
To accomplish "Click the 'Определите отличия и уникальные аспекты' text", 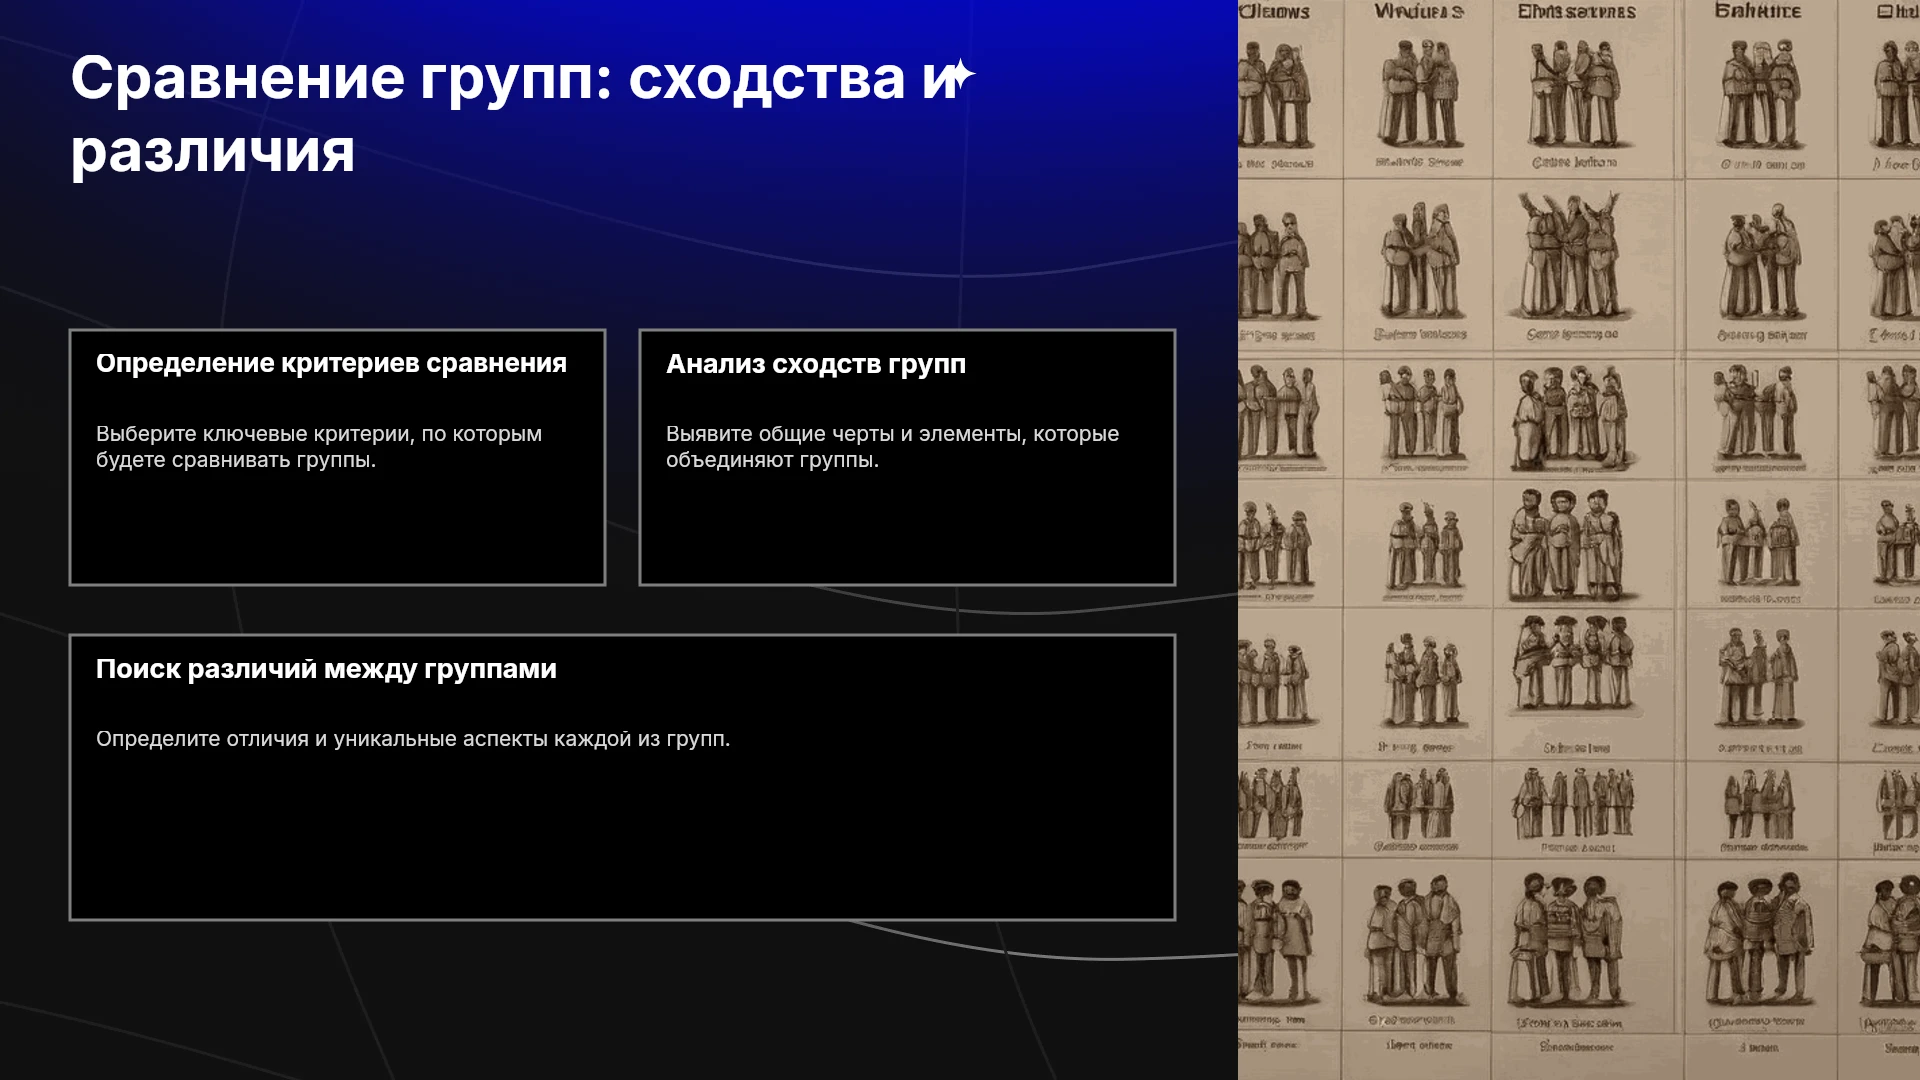I will (x=413, y=739).
